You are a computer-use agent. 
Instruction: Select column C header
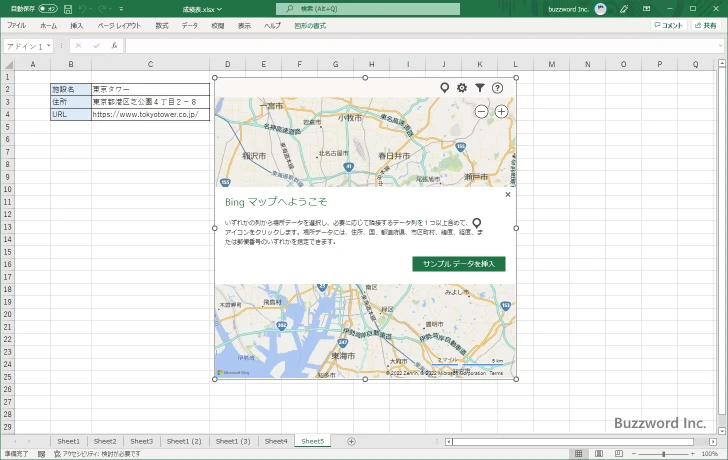coord(150,65)
